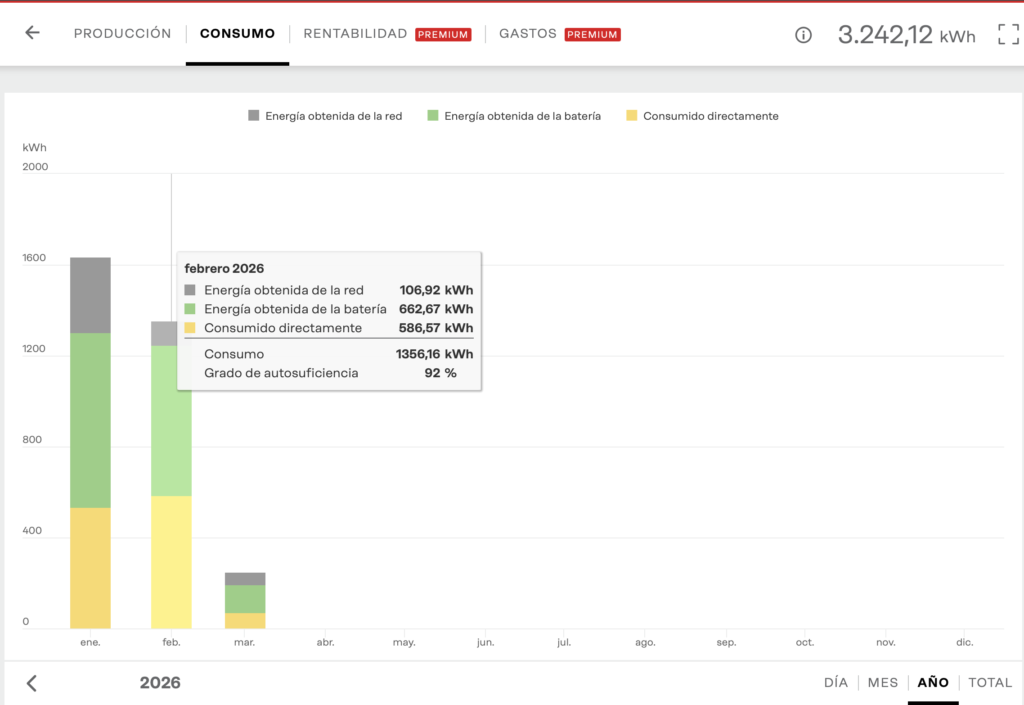The height and width of the screenshot is (705, 1024).
Task: Enter fullscreen with the expand icon
Action: pyautogui.click(x=1008, y=35)
